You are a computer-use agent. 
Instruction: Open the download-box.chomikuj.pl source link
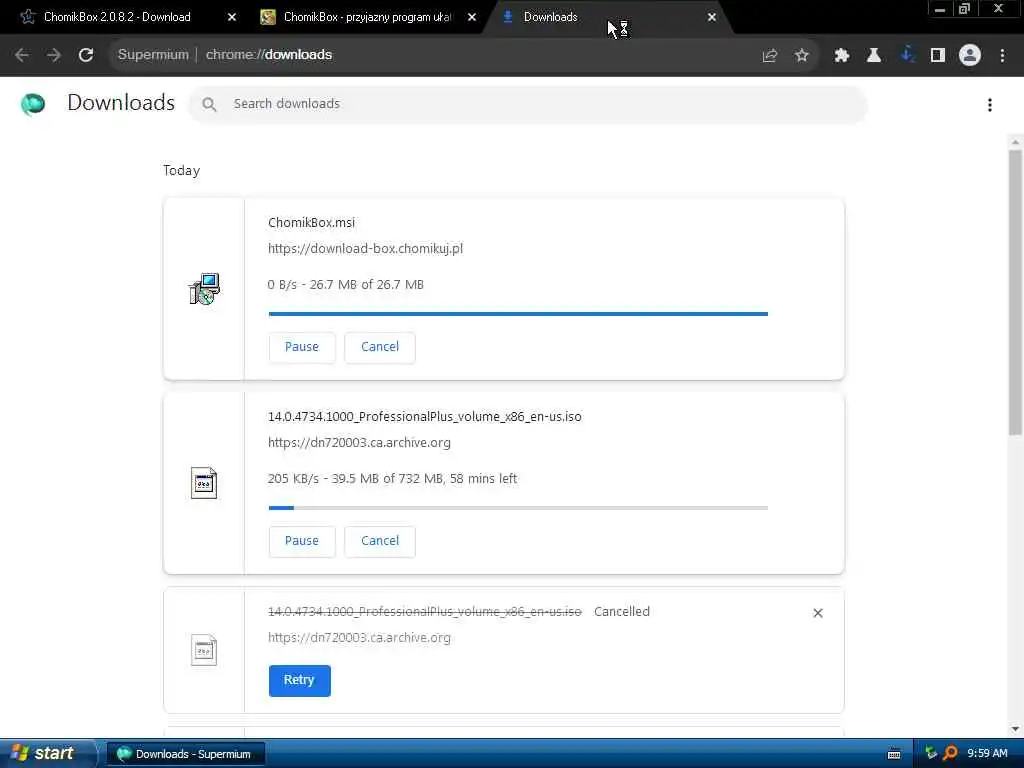pyautogui.click(x=365, y=249)
